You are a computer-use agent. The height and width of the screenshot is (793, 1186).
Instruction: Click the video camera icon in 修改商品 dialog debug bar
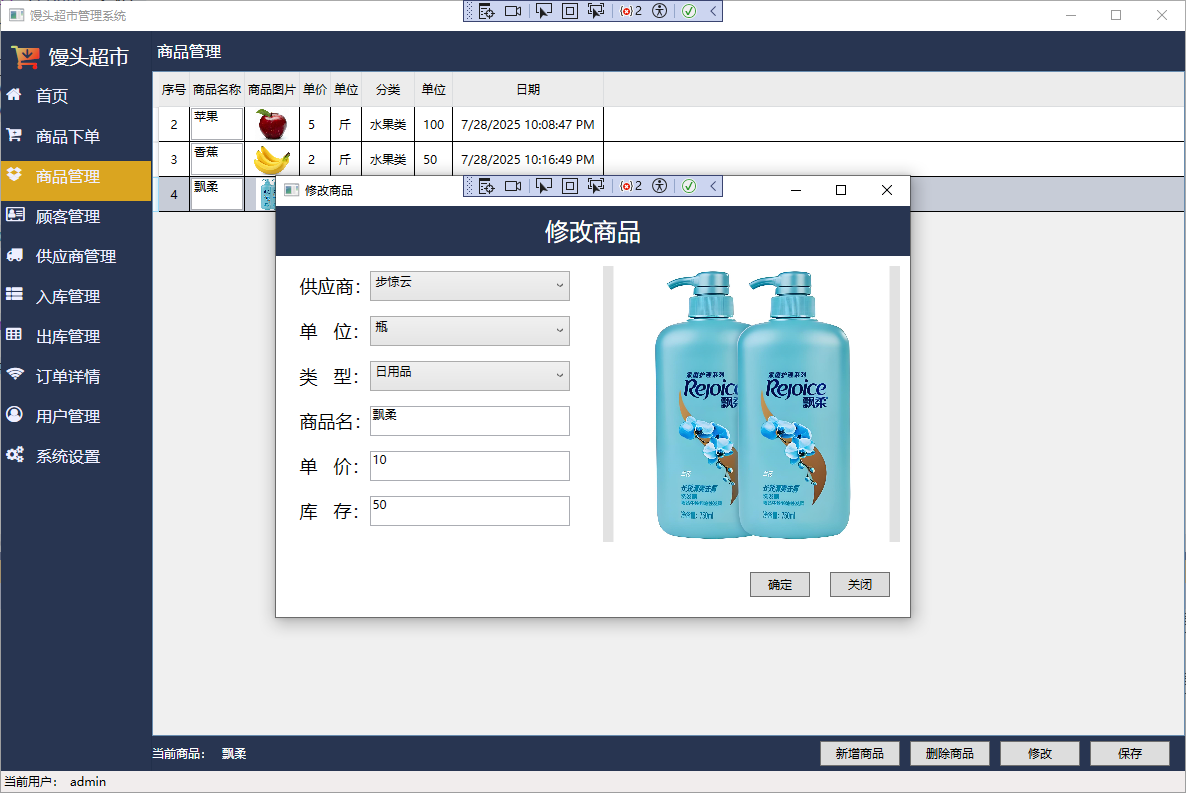pyautogui.click(x=514, y=186)
